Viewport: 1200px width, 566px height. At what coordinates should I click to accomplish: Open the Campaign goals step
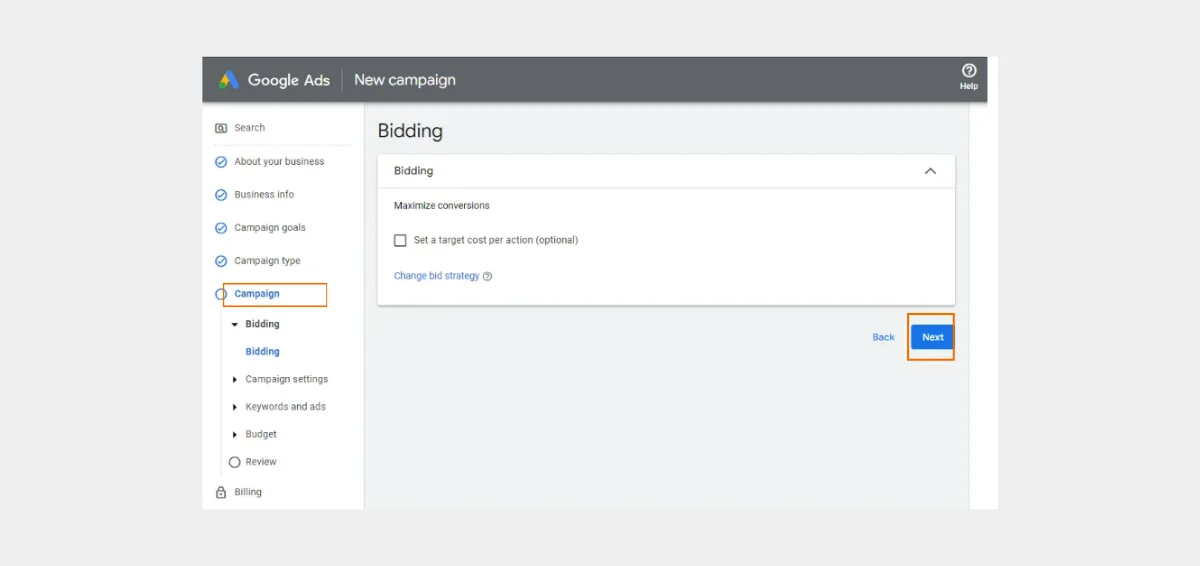click(x=270, y=228)
